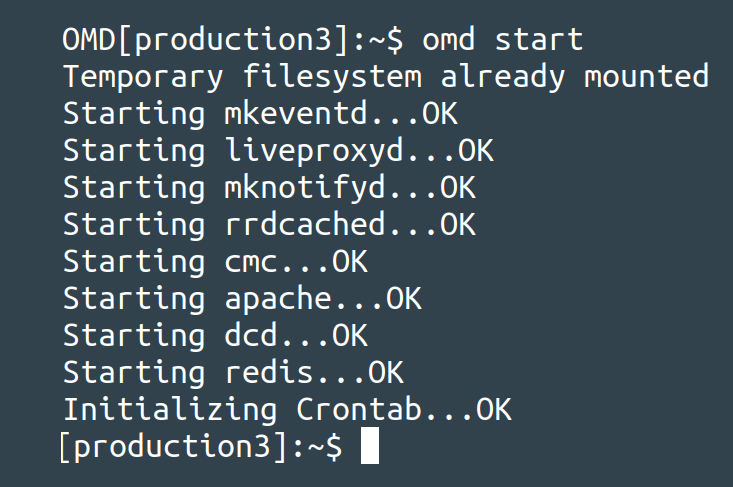This screenshot has height=487, width=733.
Task: Click the word 'apache' in the output
Action: point(278,299)
